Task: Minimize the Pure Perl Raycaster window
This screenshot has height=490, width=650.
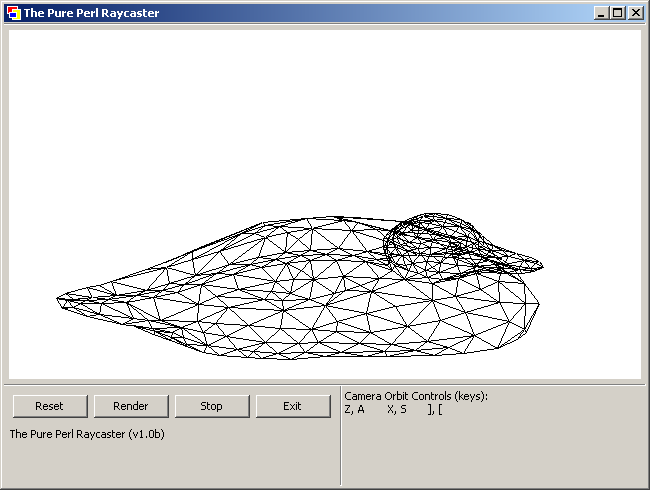Action: 601,13
